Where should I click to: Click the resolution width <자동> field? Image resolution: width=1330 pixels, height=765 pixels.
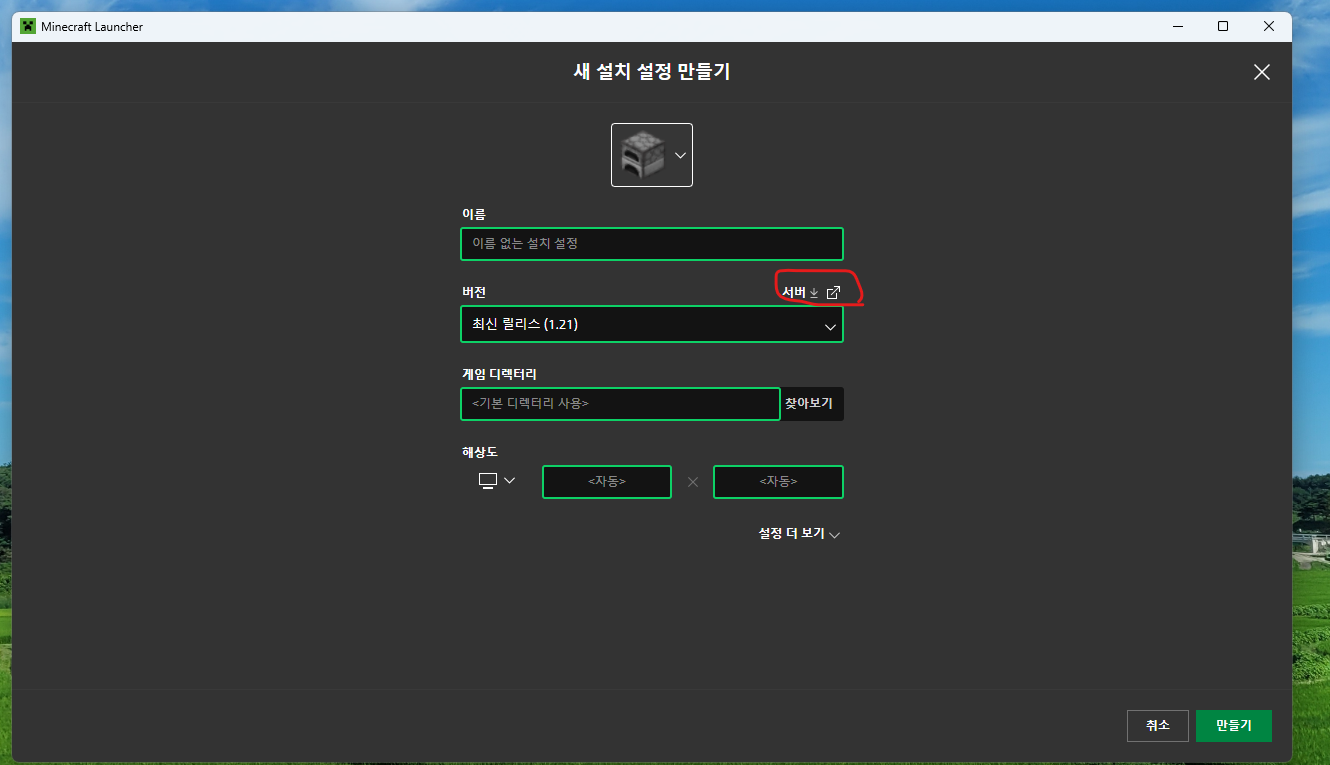607,482
